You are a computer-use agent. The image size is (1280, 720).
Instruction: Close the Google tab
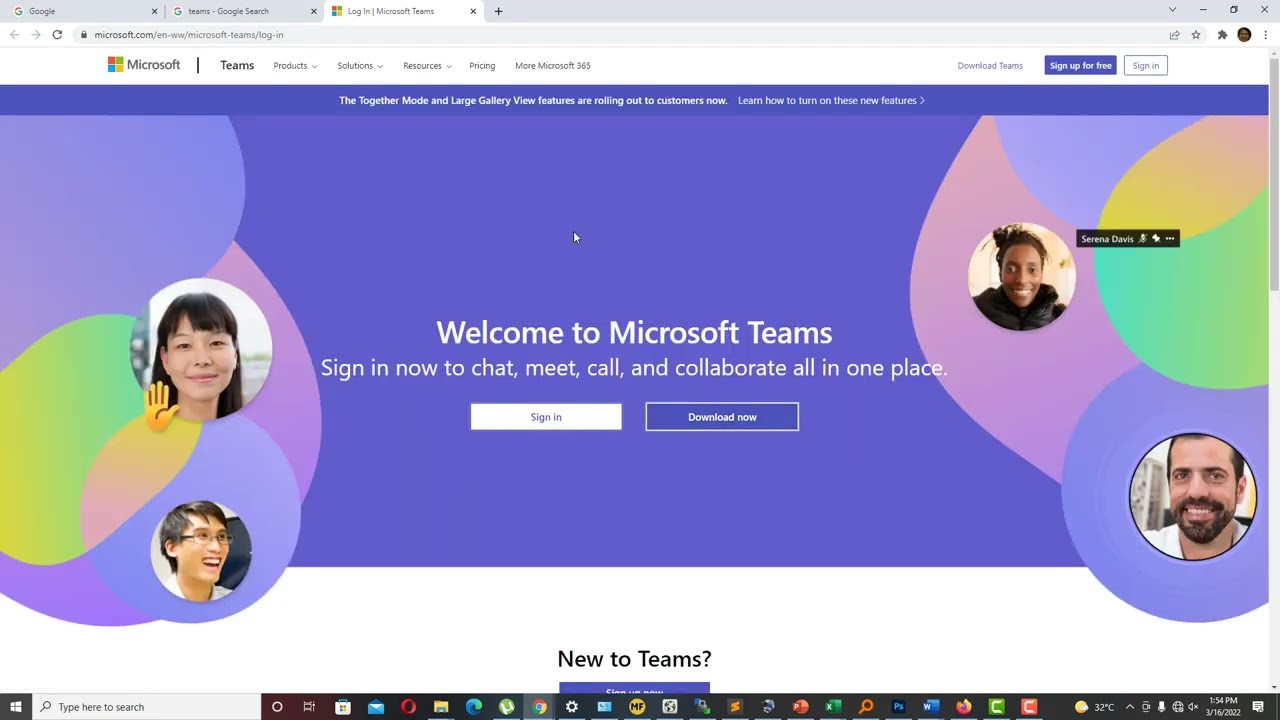tap(154, 11)
